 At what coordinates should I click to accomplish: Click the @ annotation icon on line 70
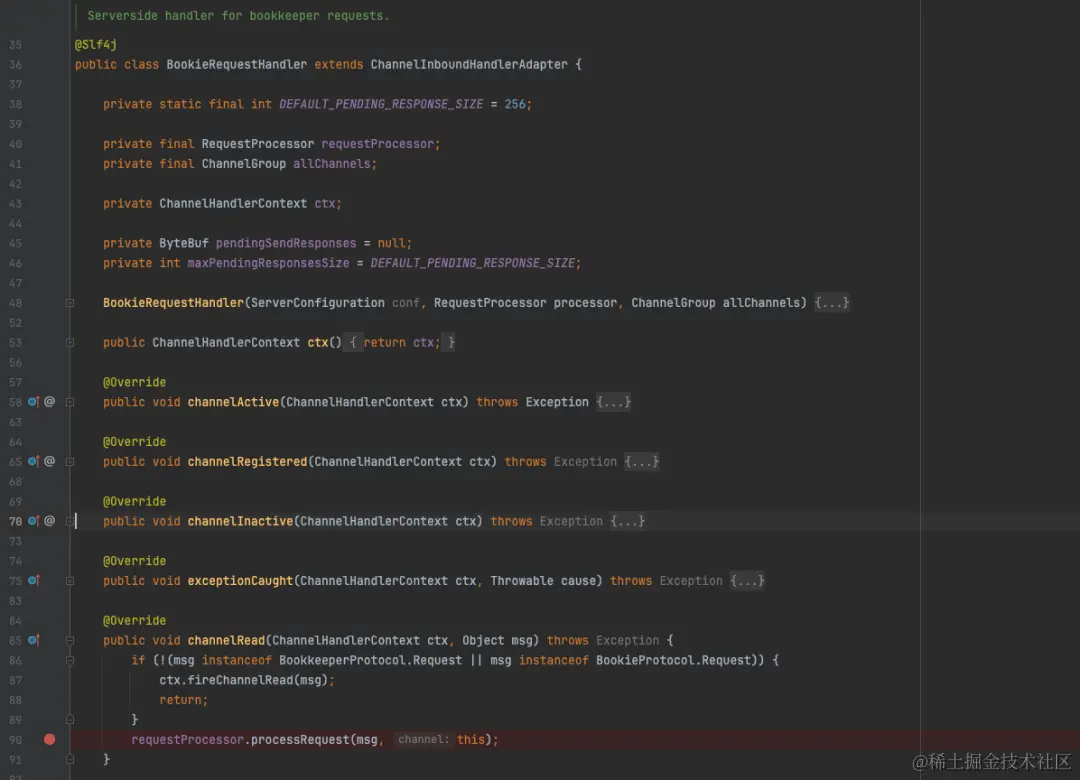click(50, 521)
